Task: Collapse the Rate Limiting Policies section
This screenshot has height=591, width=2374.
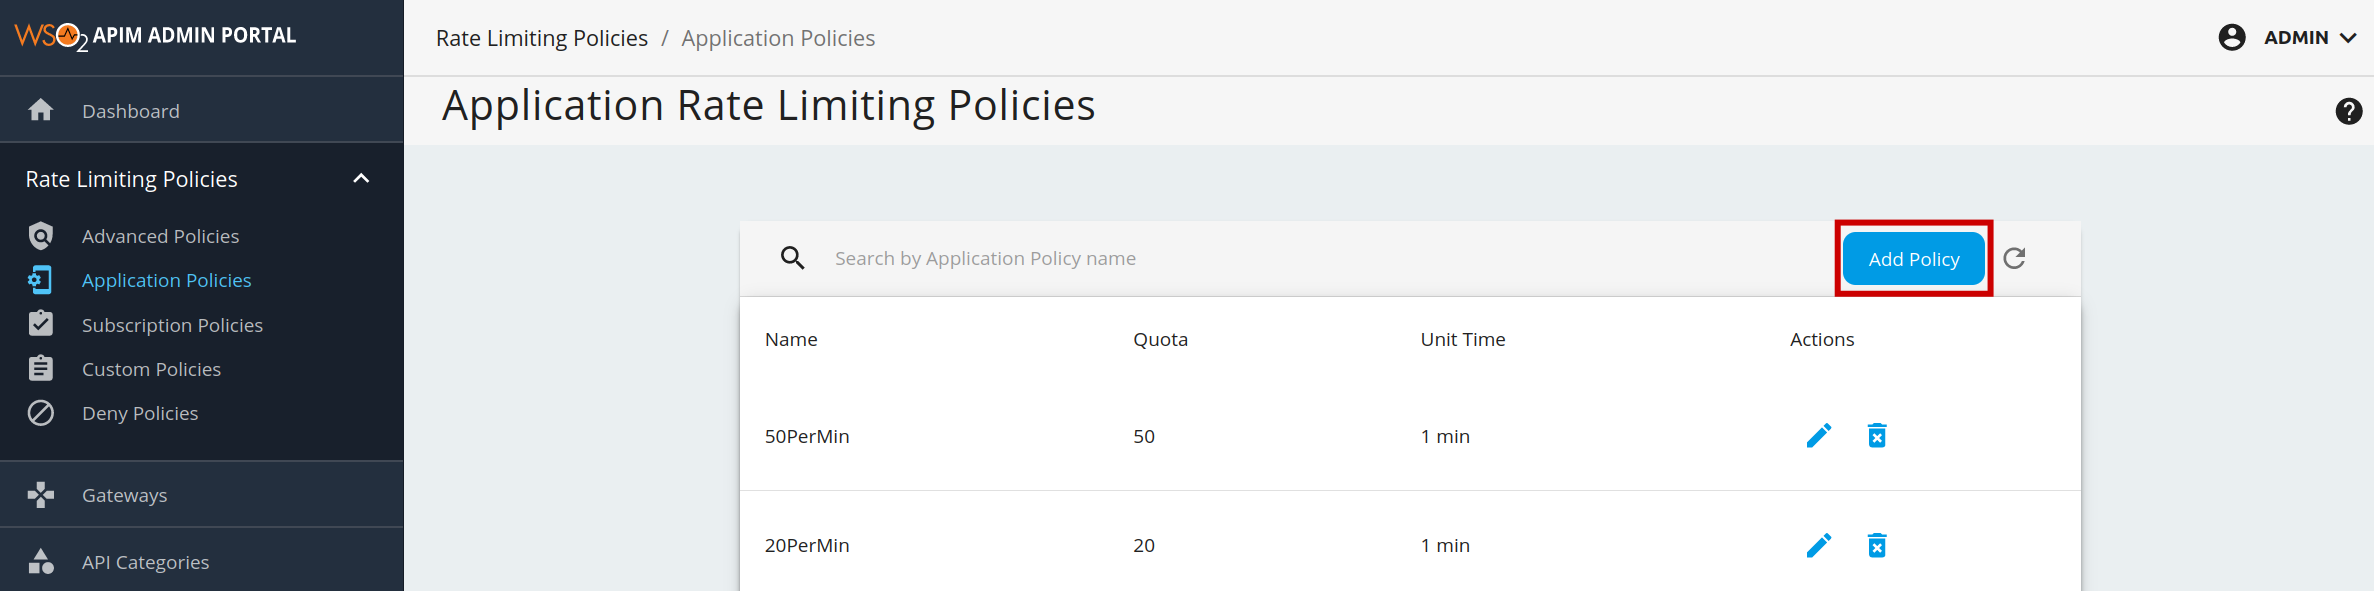Action: [361, 179]
